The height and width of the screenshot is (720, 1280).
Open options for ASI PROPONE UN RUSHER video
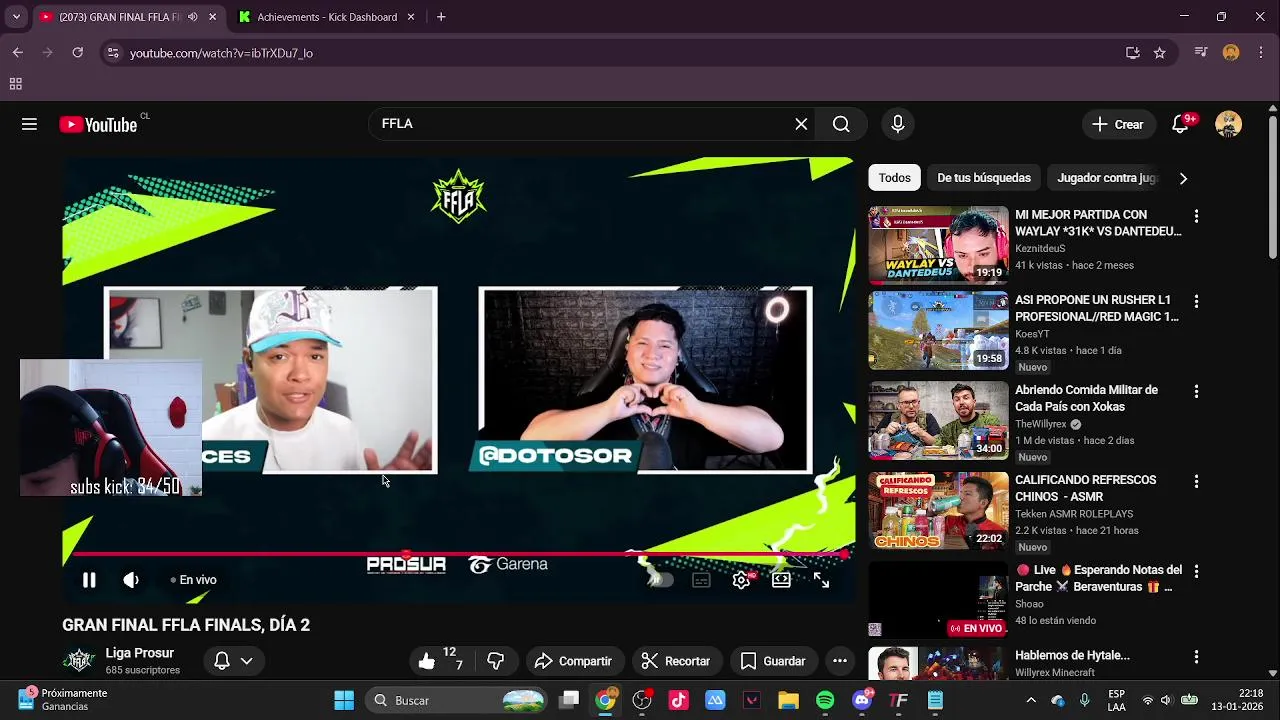tap(1196, 301)
